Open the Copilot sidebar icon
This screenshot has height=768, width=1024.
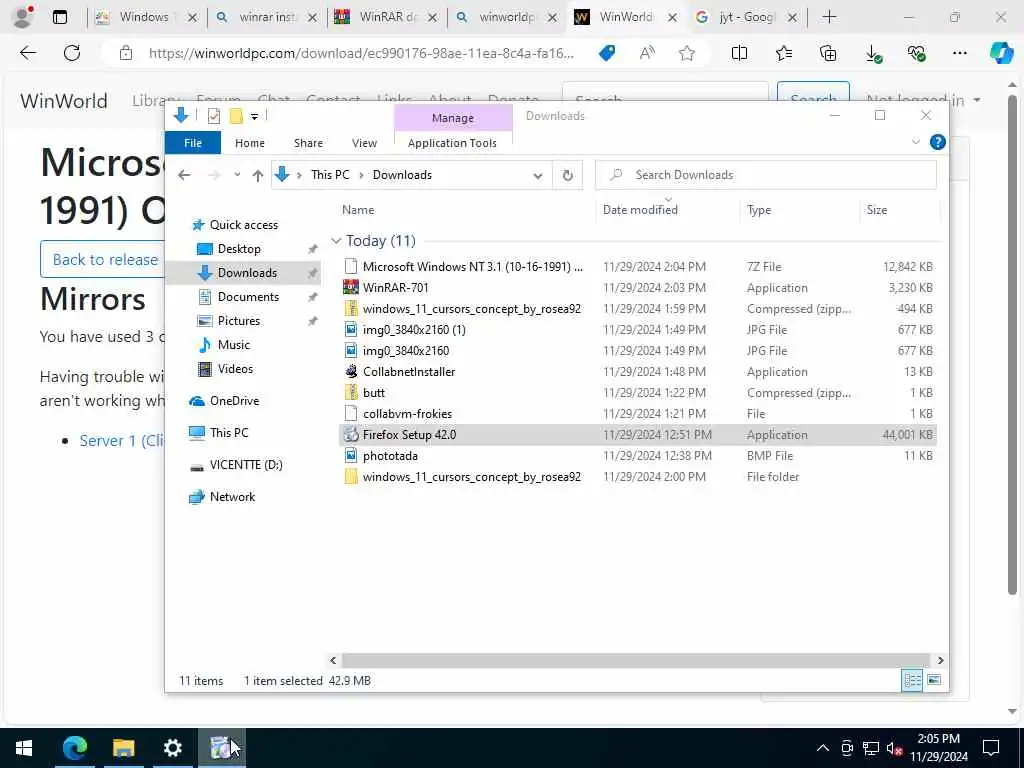point(1001,53)
